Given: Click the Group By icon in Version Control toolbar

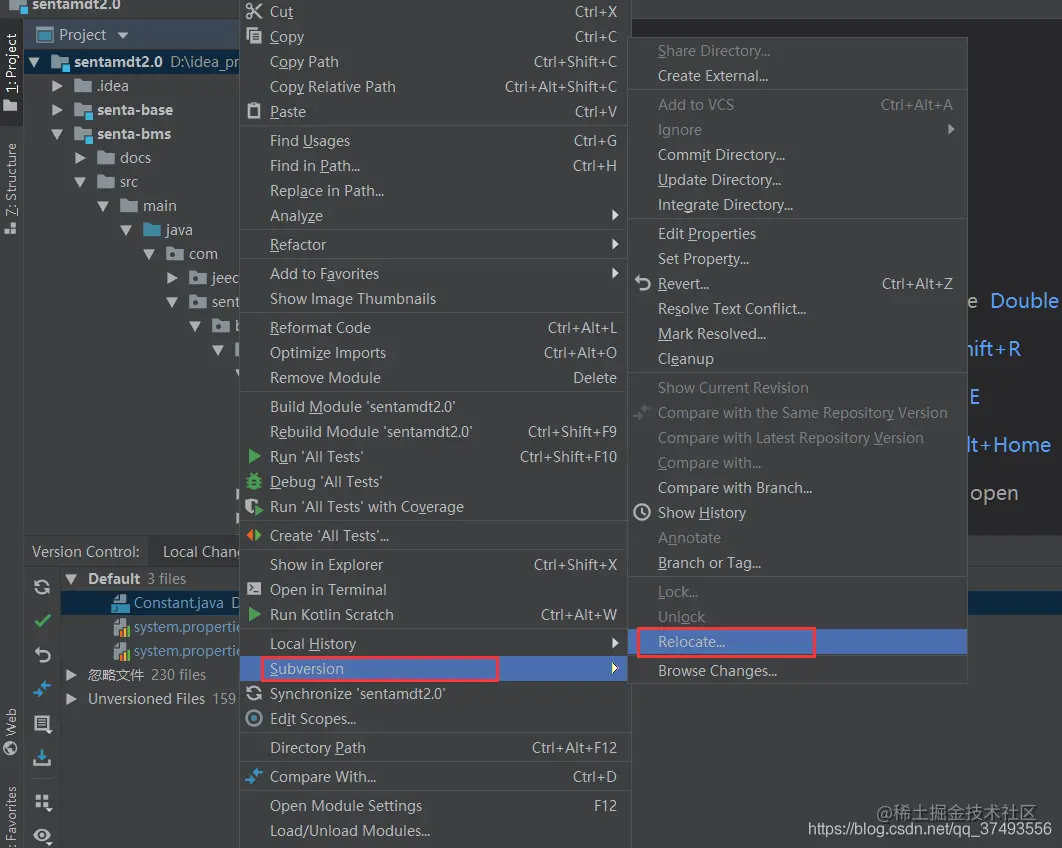Looking at the screenshot, I should (x=43, y=803).
